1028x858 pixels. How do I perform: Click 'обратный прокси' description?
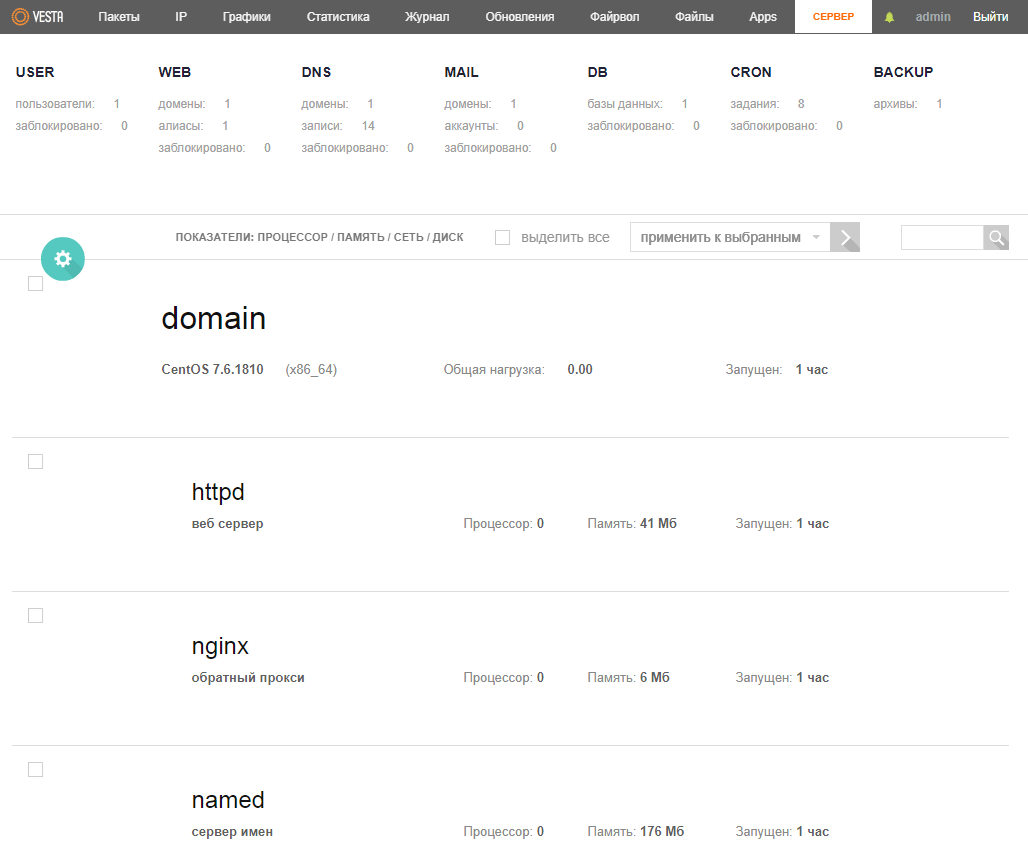click(x=248, y=678)
